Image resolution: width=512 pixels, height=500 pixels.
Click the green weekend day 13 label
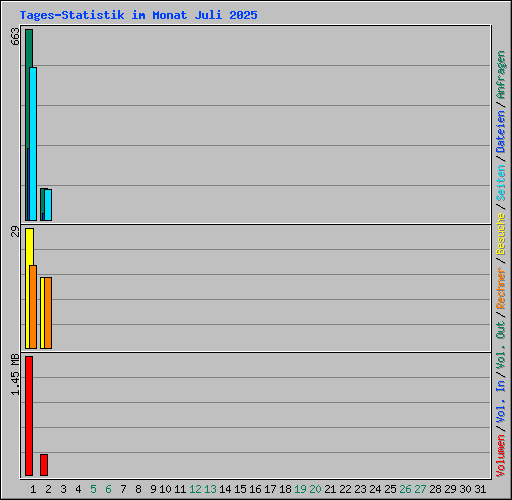pyautogui.click(x=210, y=489)
